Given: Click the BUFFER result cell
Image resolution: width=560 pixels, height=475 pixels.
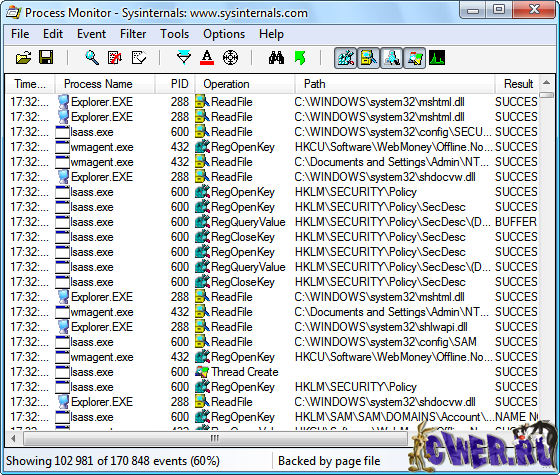Looking at the screenshot, I should tap(516, 222).
